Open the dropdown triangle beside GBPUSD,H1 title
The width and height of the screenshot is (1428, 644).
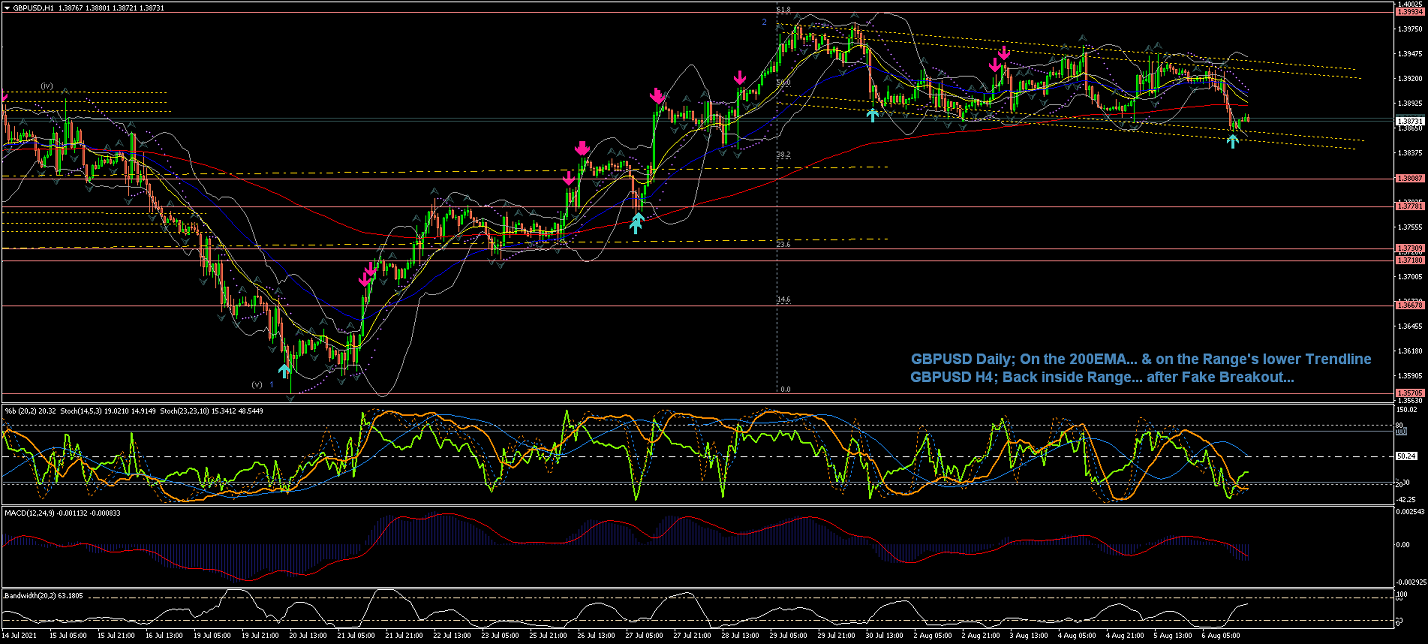(x=6, y=7)
